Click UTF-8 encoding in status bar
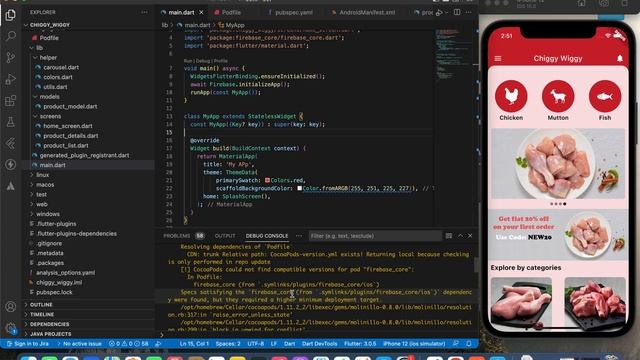Screen dimensions: 640x360 coord(256,344)
